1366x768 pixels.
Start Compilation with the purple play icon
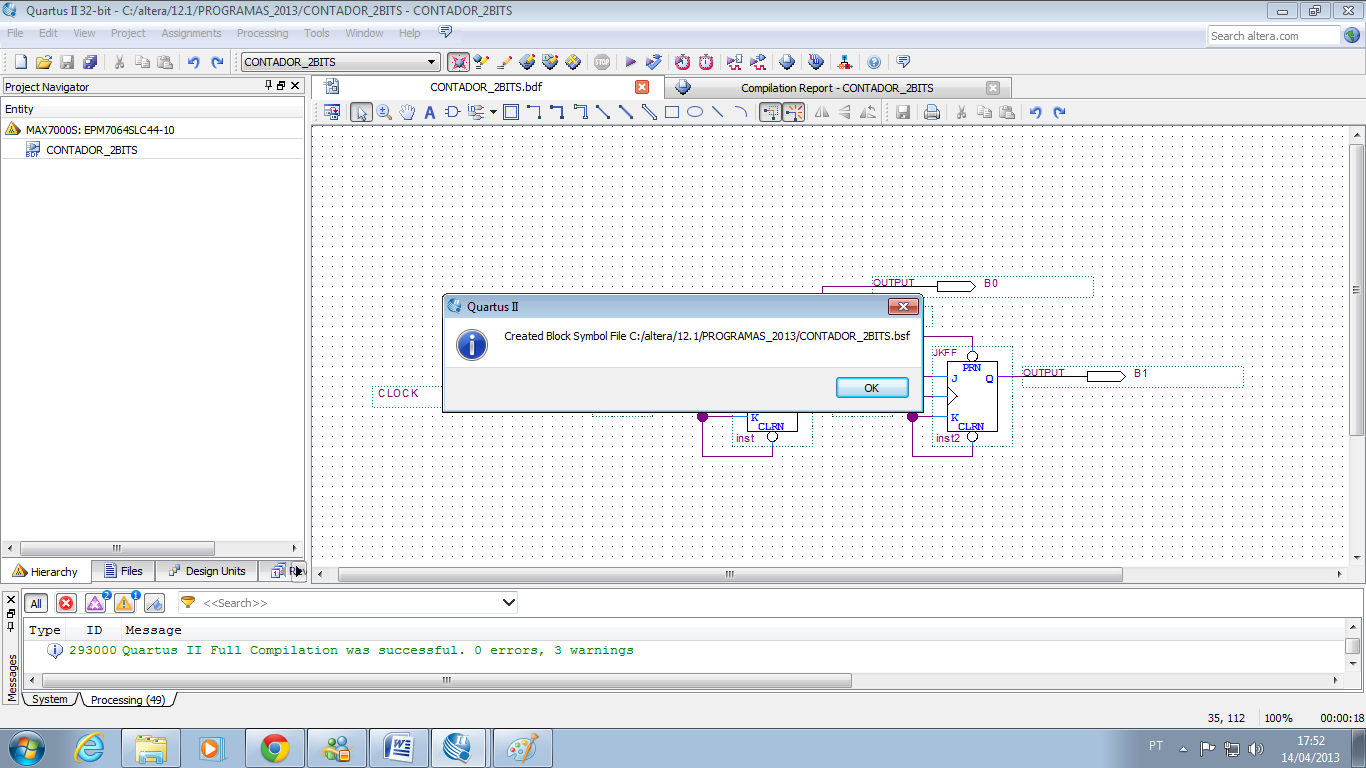coord(631,62)
